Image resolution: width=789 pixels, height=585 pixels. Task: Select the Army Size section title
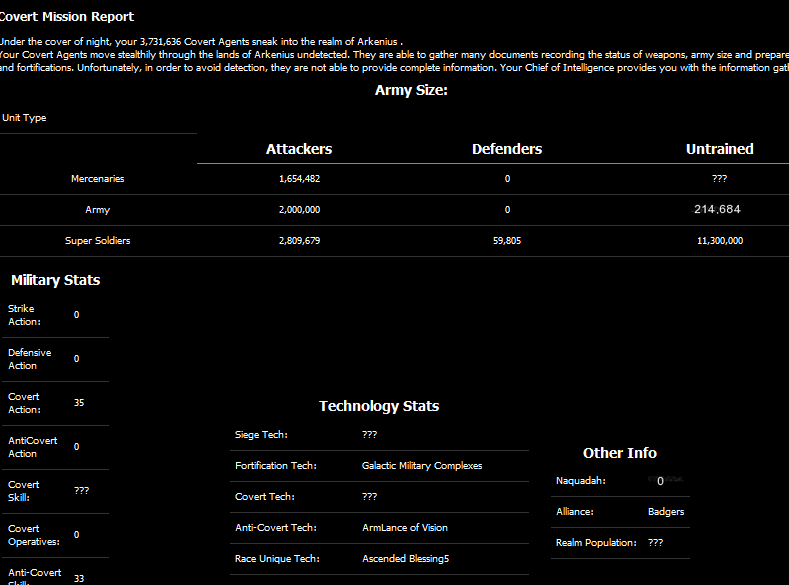(411, 90)
